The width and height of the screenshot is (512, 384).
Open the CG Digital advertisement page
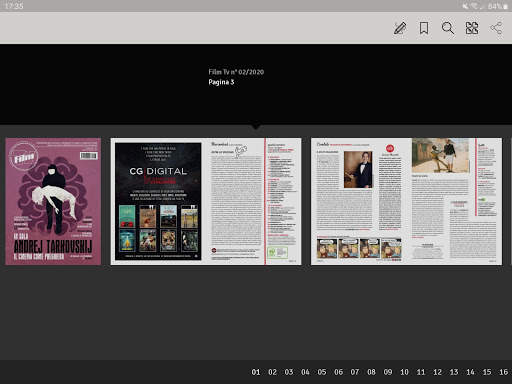point(158,201)
